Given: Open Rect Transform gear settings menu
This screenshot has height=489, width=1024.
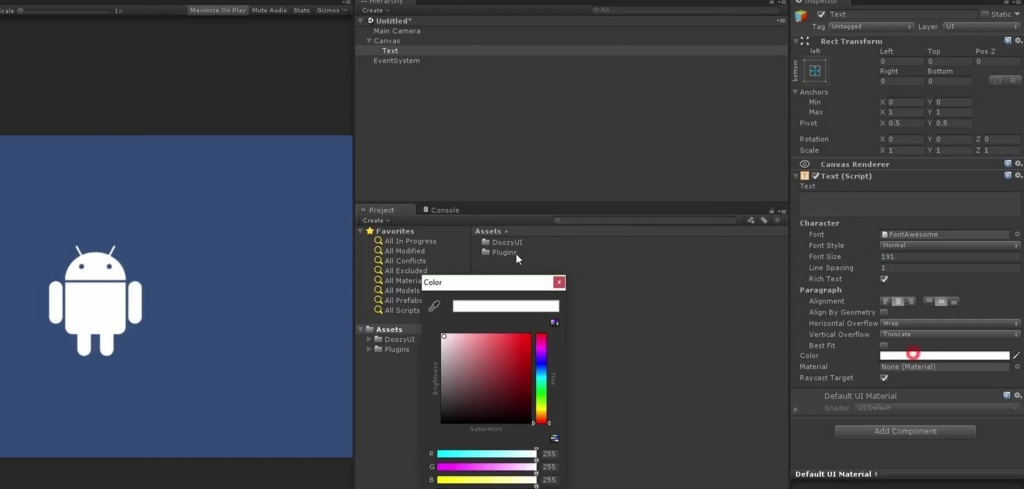Looking at the screenshot, I should pos(1017,40).
